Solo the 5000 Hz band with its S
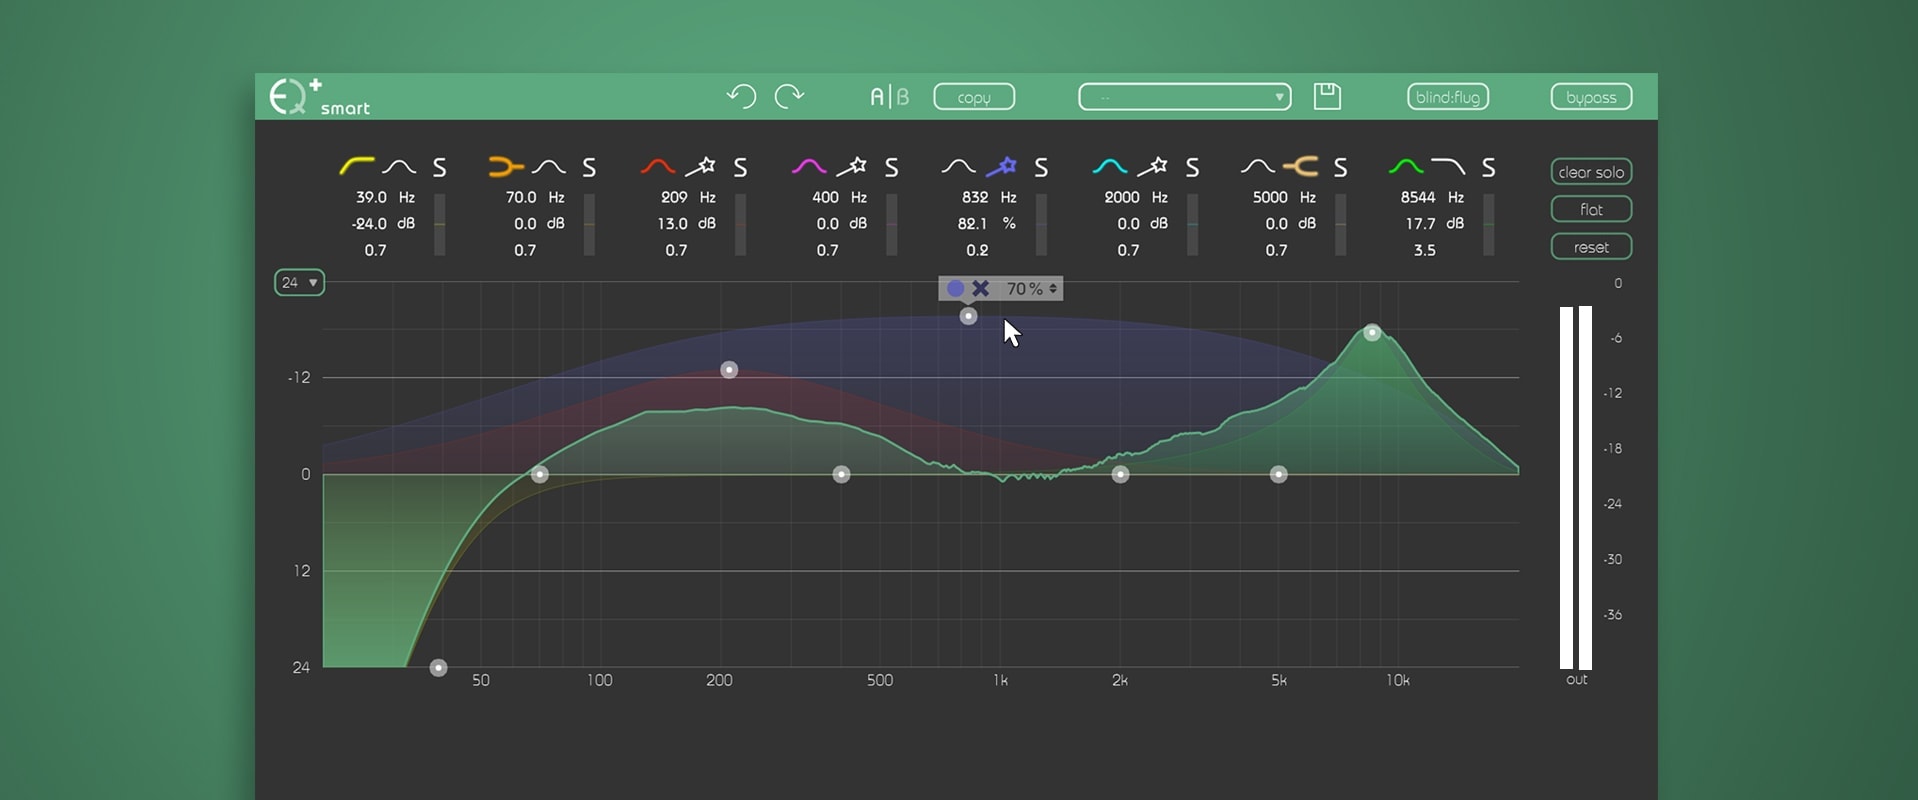1918x800 pixels. (1340, 167)
